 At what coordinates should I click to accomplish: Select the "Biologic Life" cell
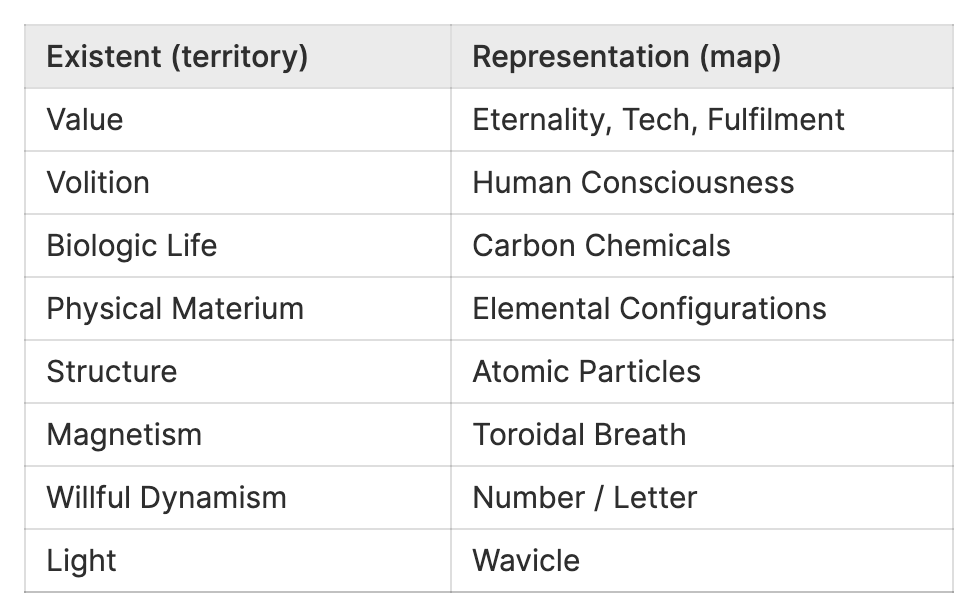pyautogui.click(x=131, y=246)
